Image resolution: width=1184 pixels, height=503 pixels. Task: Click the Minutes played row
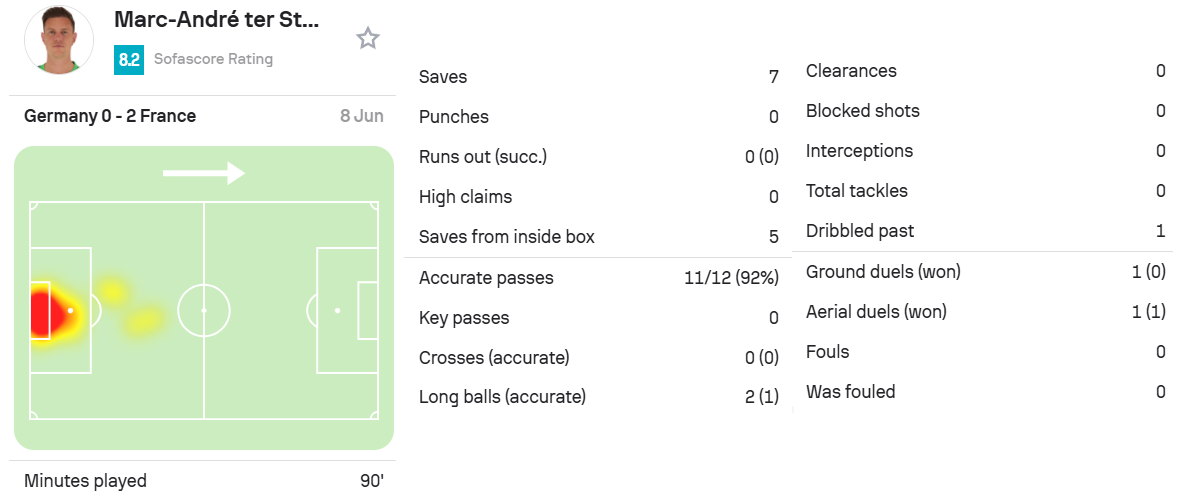click(x=202, y=481)
